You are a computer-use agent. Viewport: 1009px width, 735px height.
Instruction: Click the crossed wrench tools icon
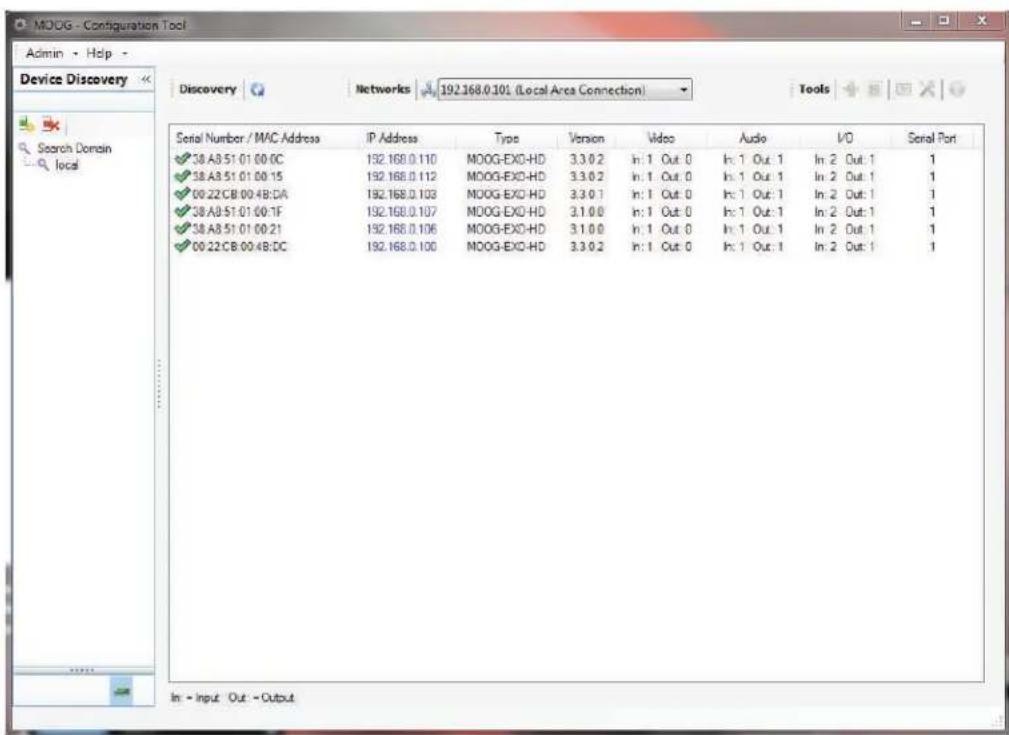(927, 89)
